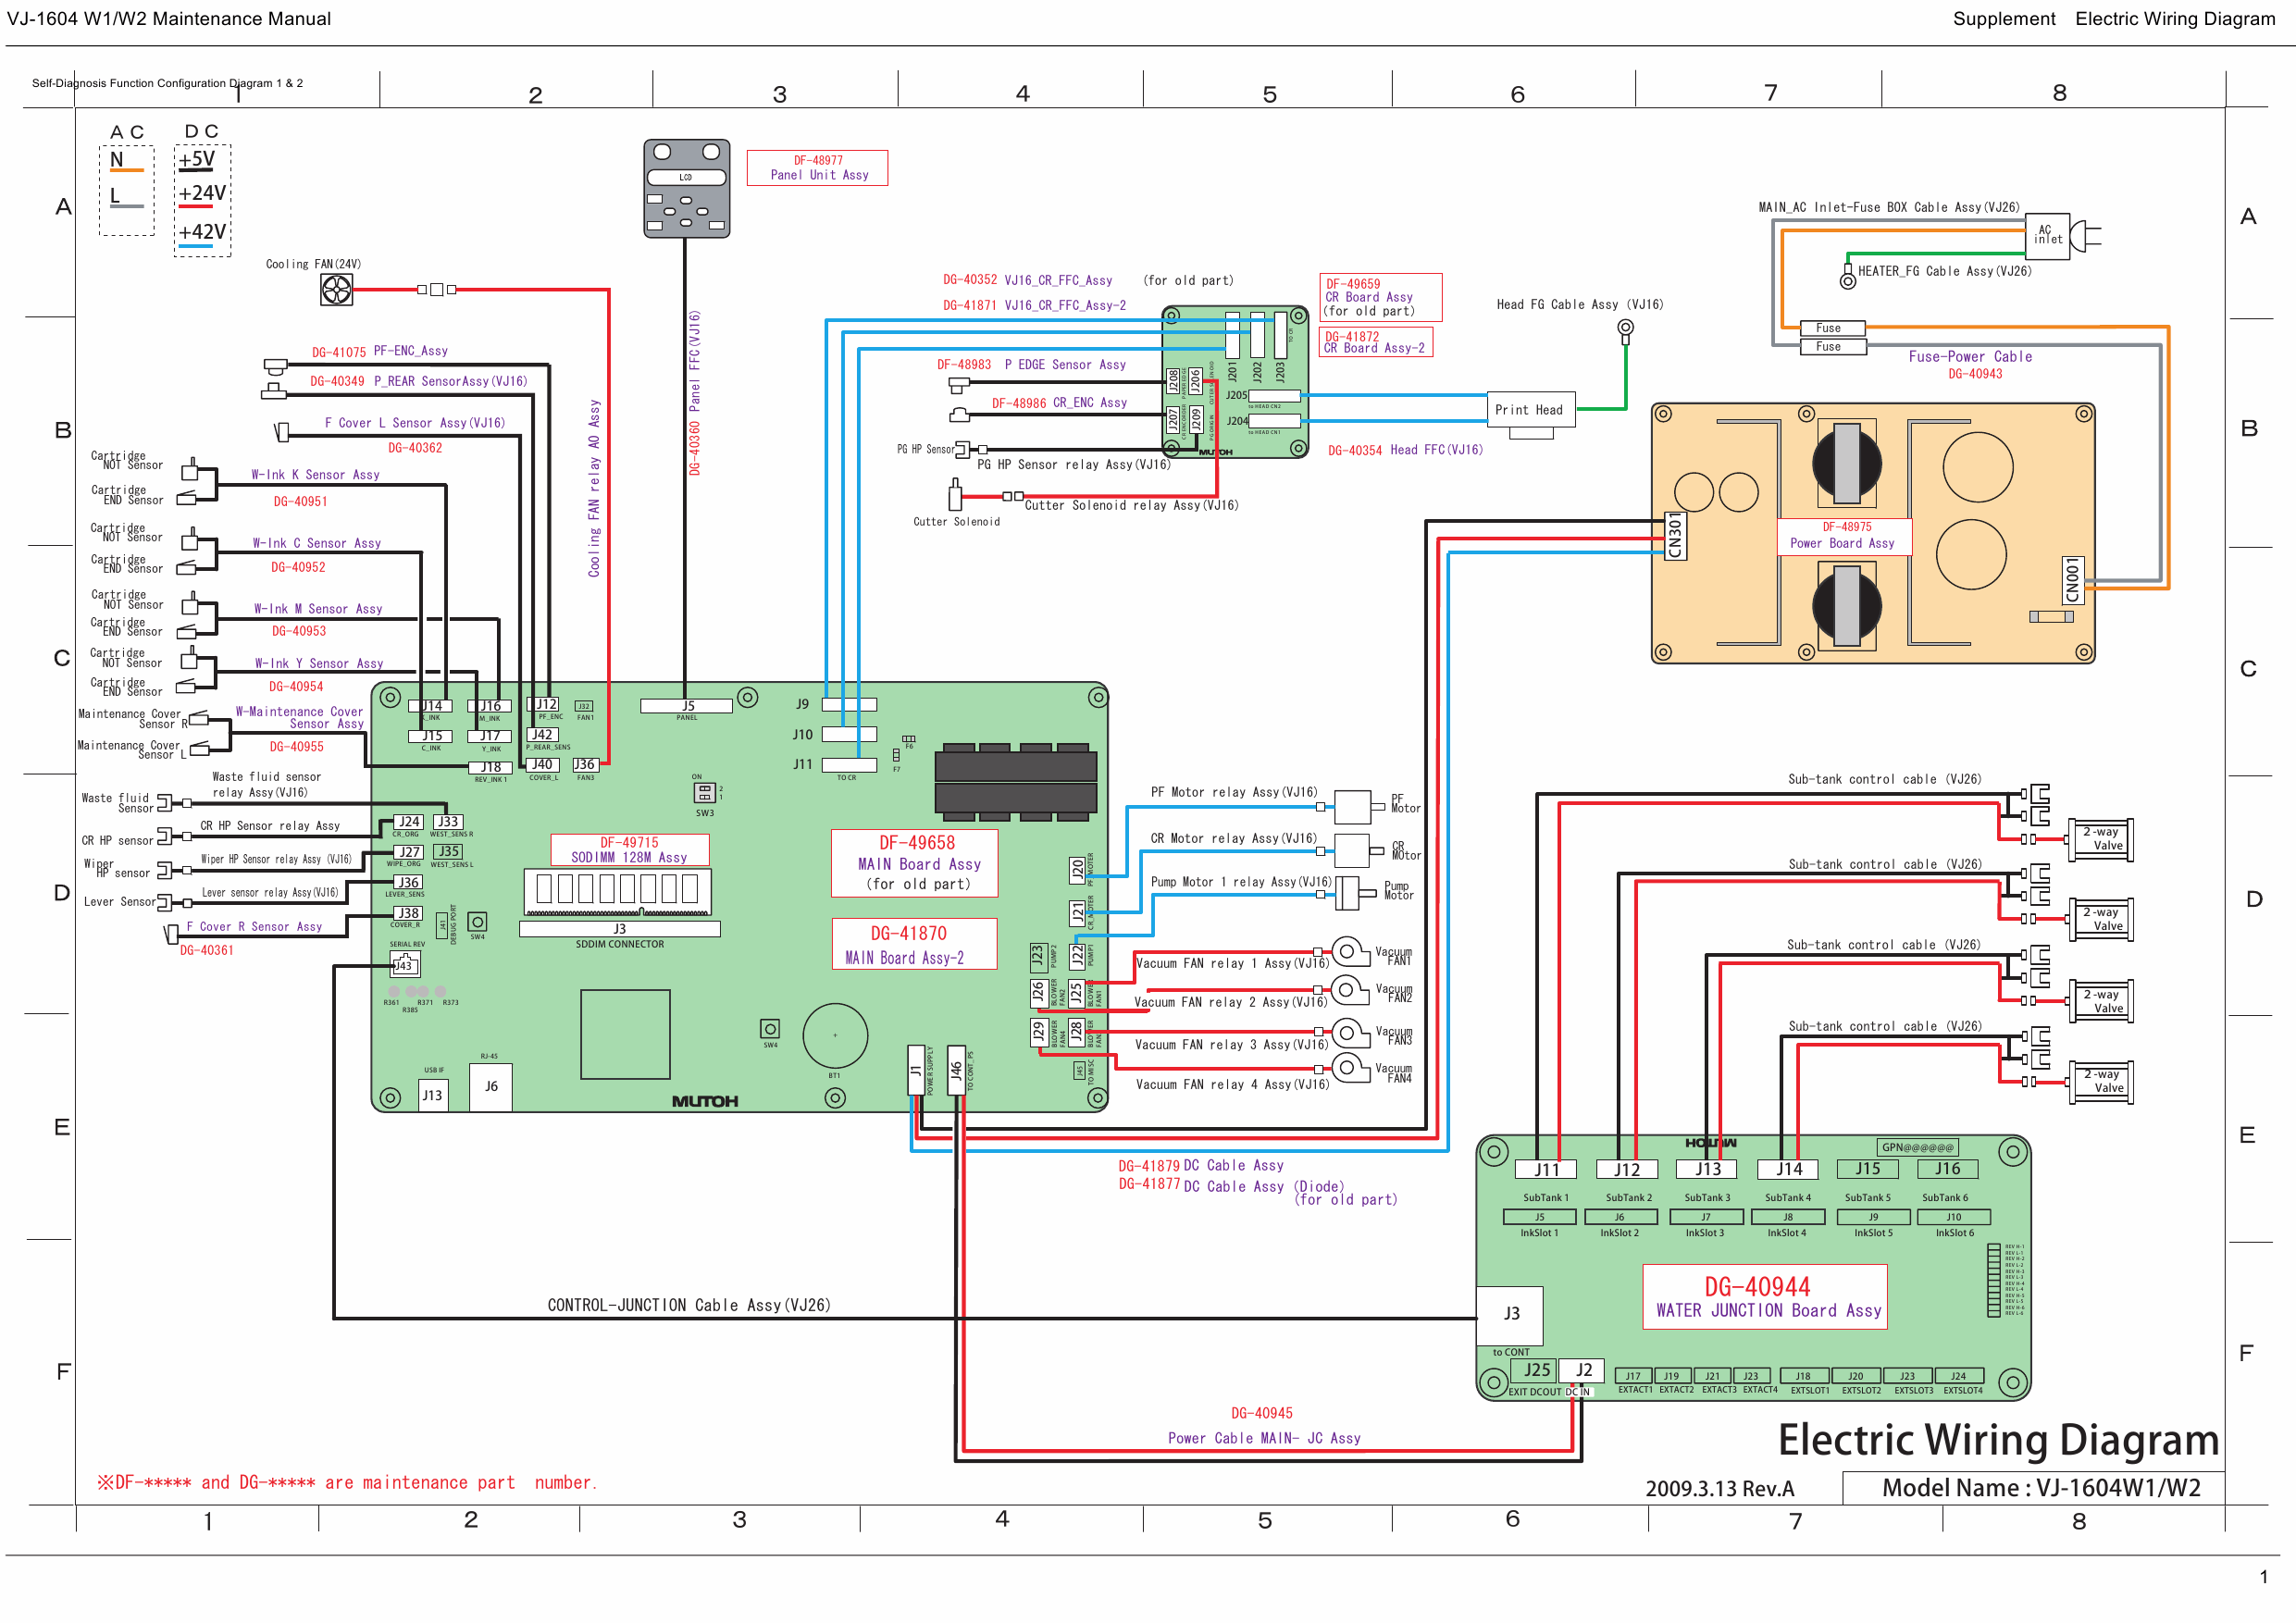Click the J16 SubTank 6 connector on junction board
Image resolution: width=2296 pixels, height=1623 pixels.
click(1947, 1169)
